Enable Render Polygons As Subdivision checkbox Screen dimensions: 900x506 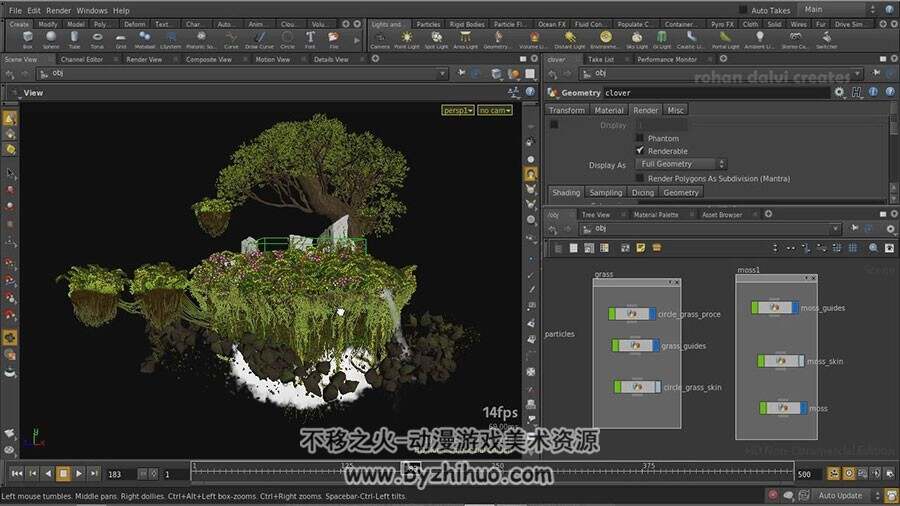639,178
